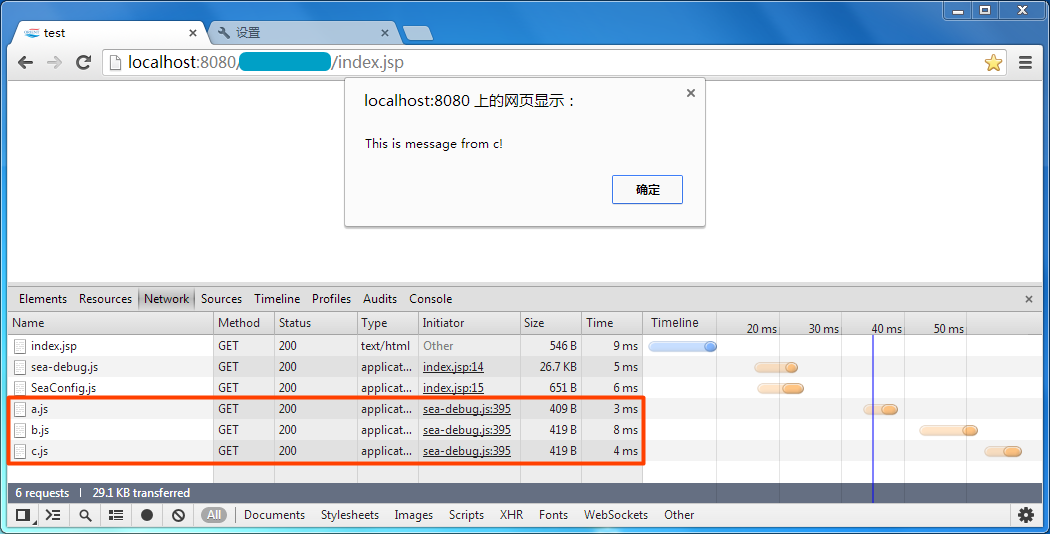Clear the network log icon
1050x534 pixels.
pos(178,515)
